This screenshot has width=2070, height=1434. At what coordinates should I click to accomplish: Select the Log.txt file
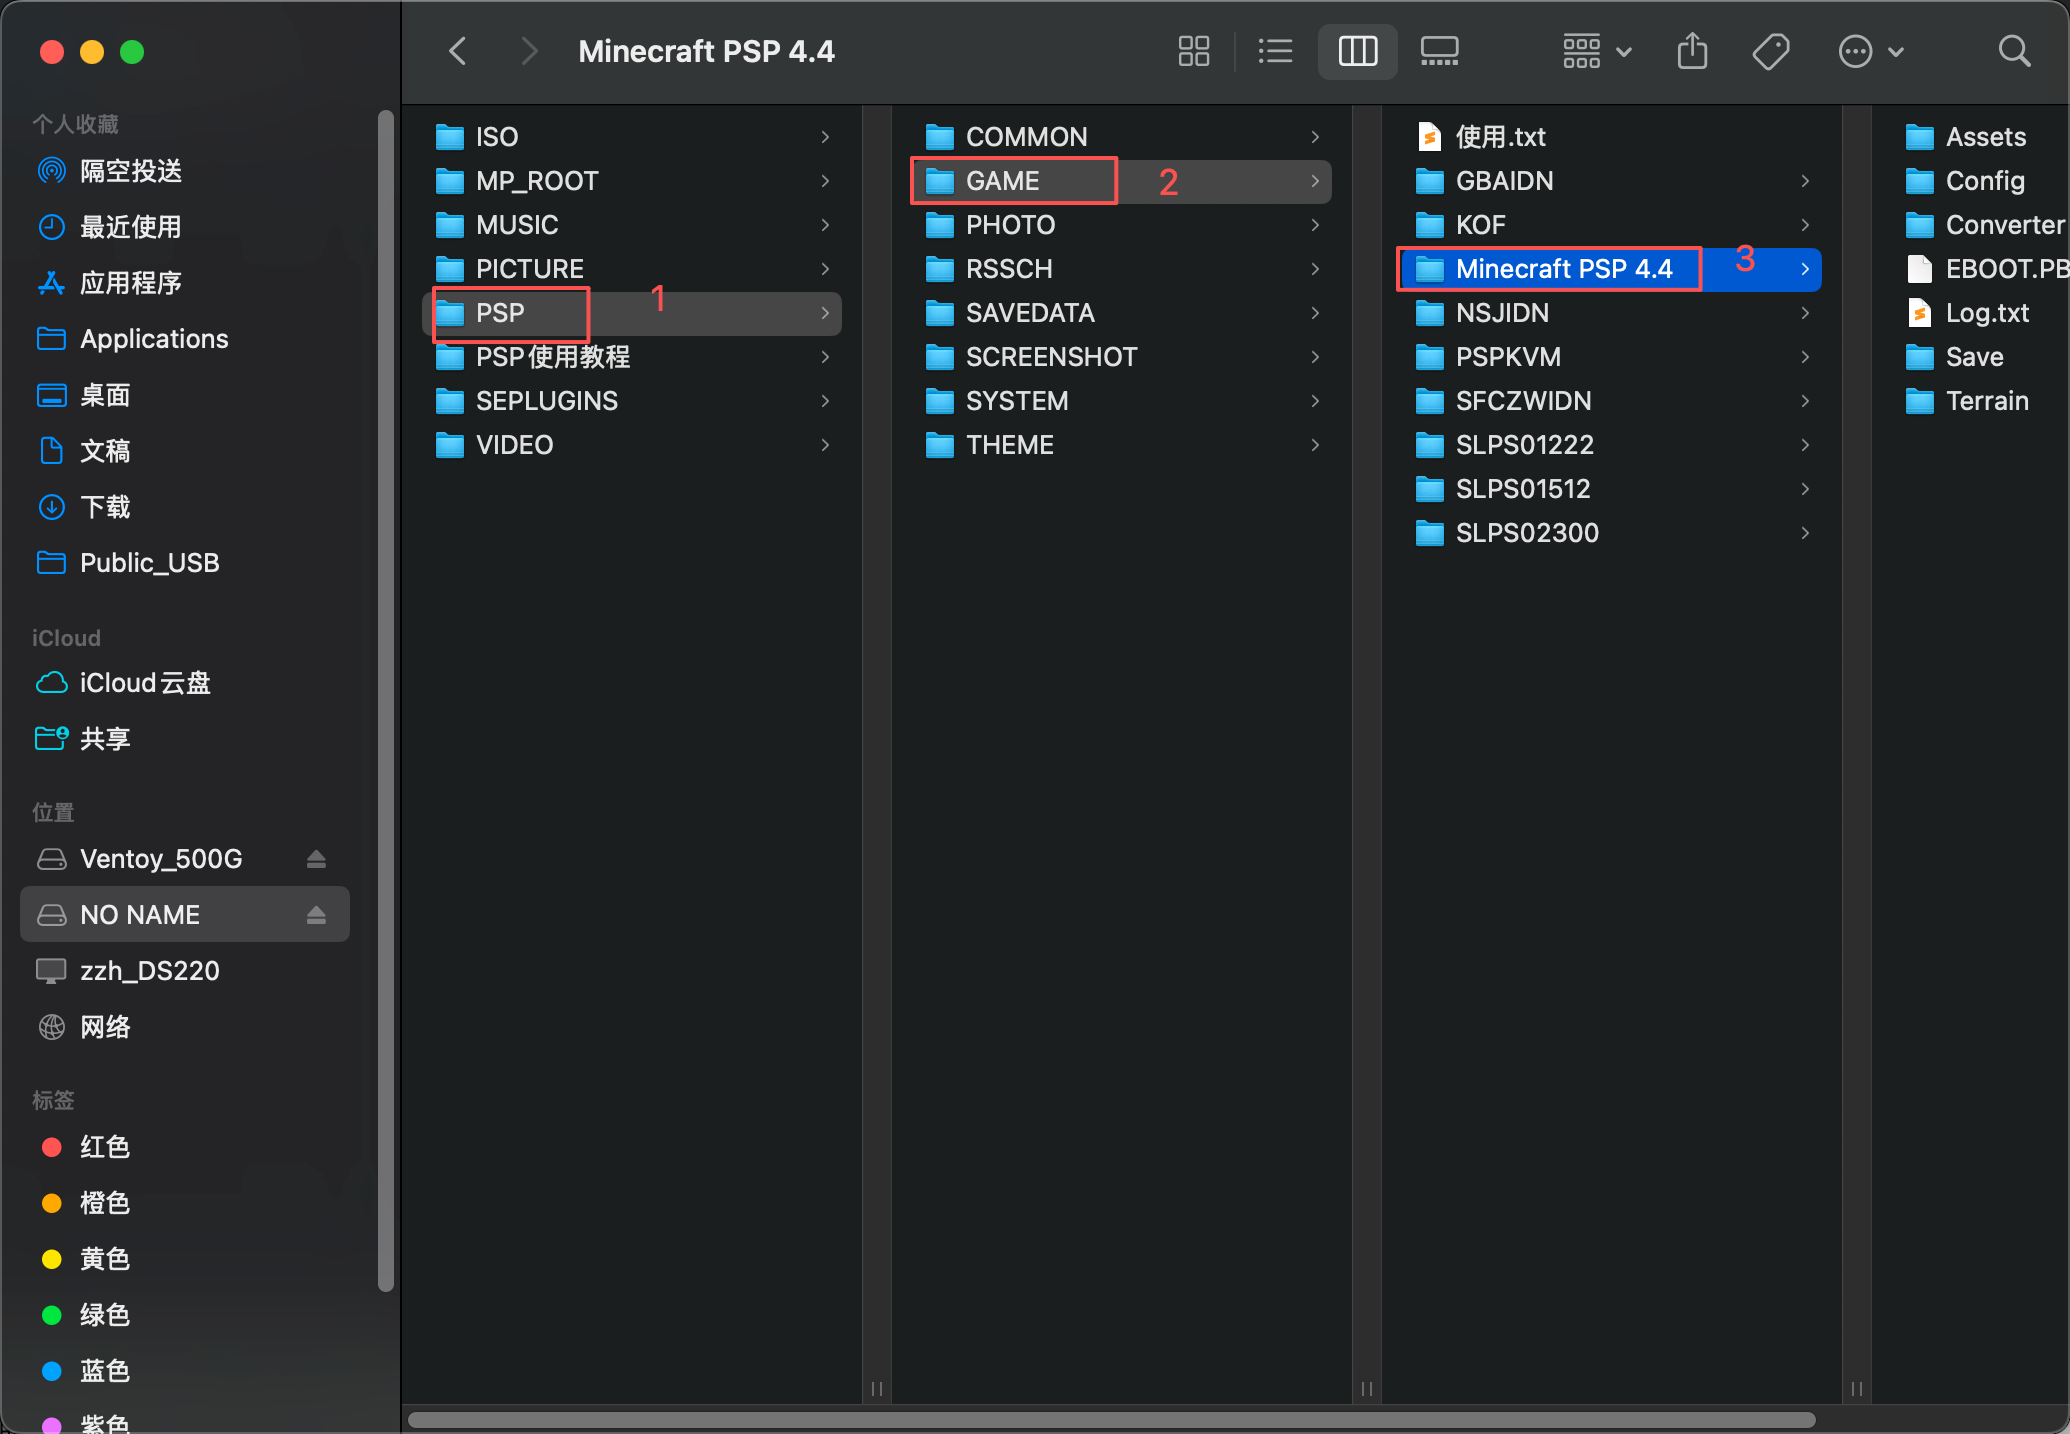pyautogui.click(x=1986, y=313)
